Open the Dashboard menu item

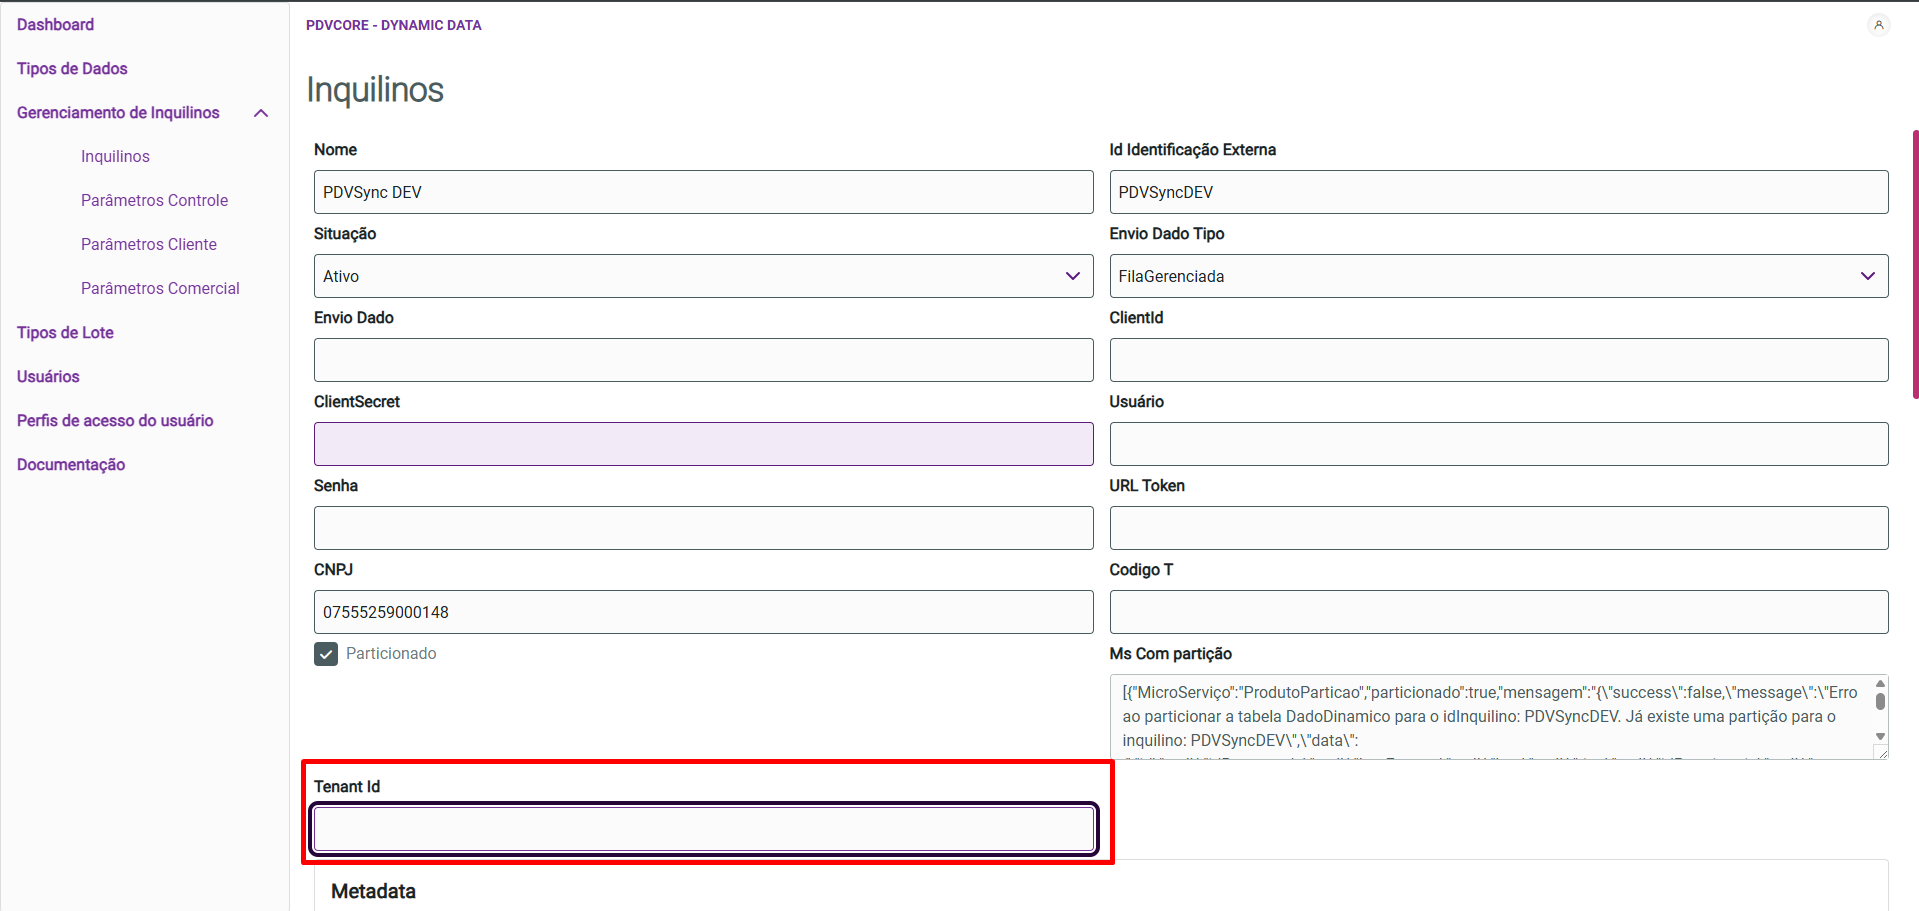click(x=55, y=25)
